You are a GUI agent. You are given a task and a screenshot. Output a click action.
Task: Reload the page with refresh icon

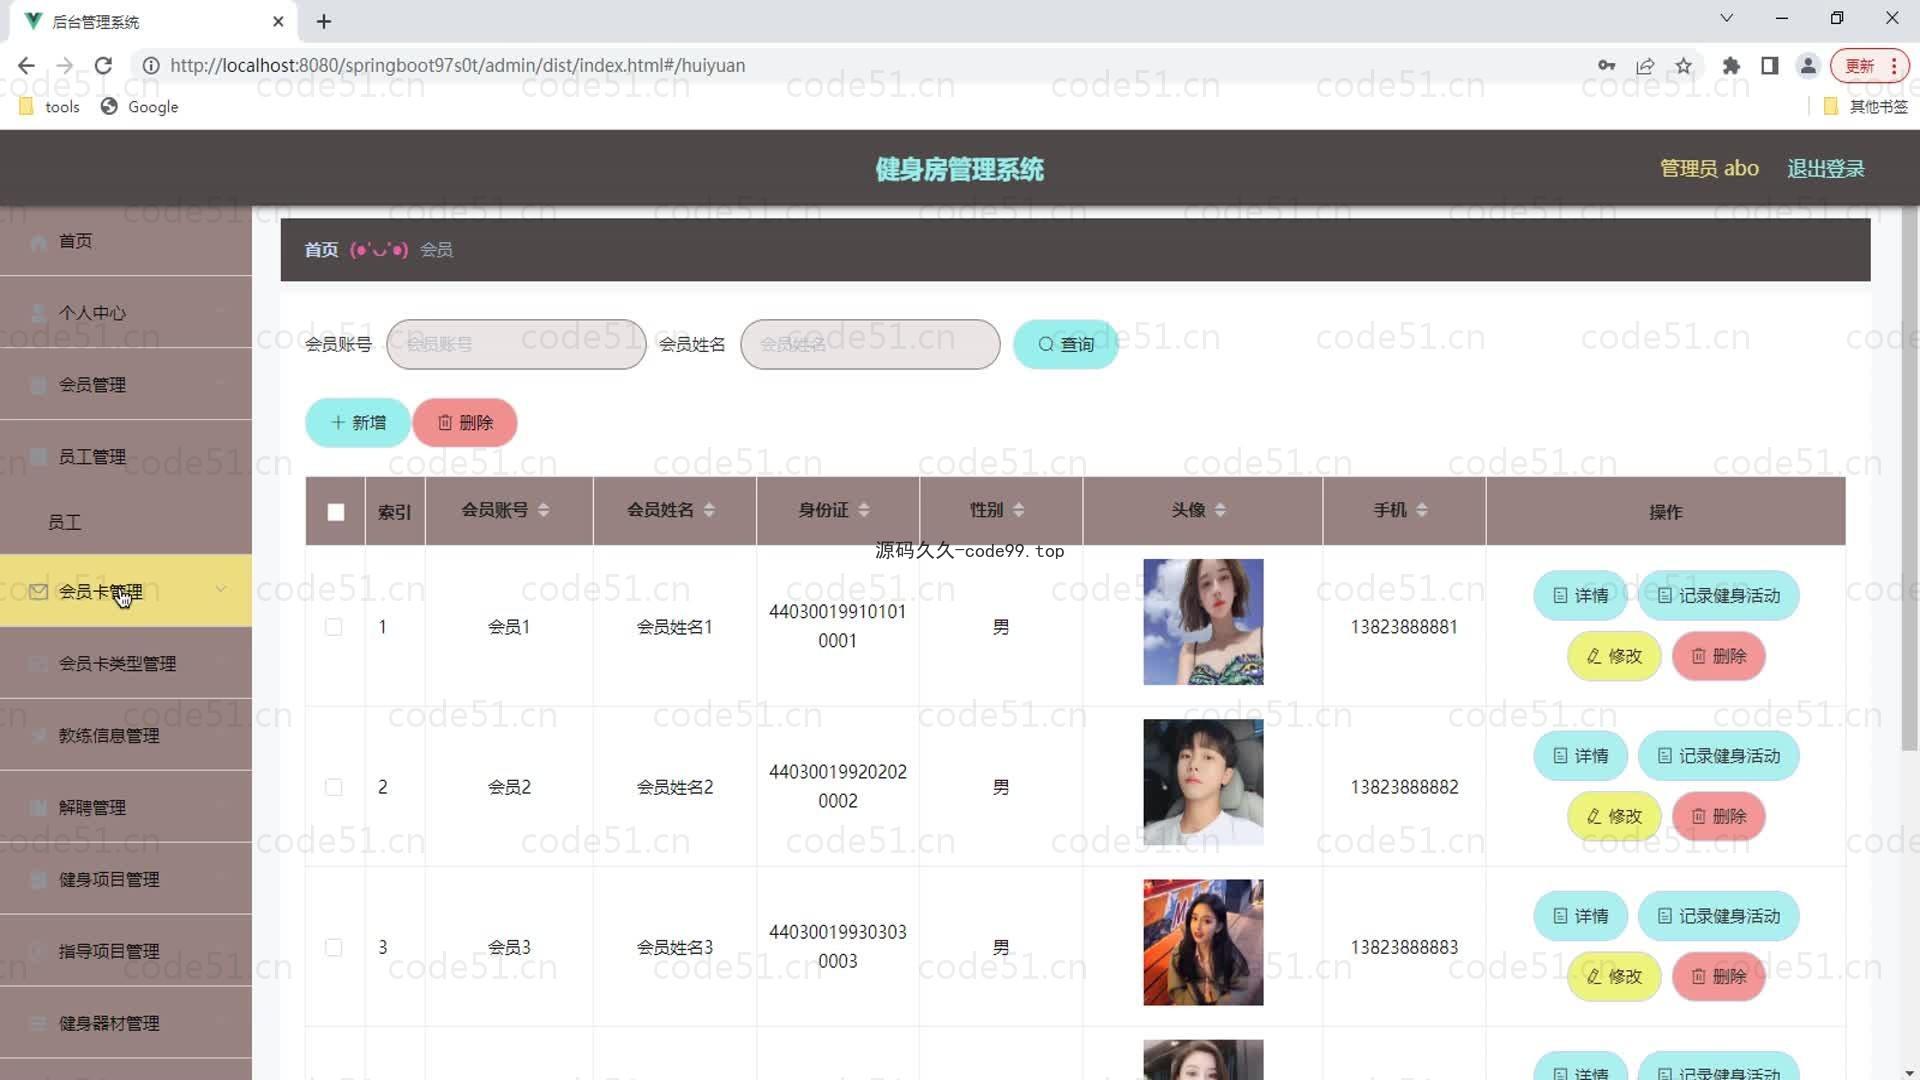coord(103,66)
